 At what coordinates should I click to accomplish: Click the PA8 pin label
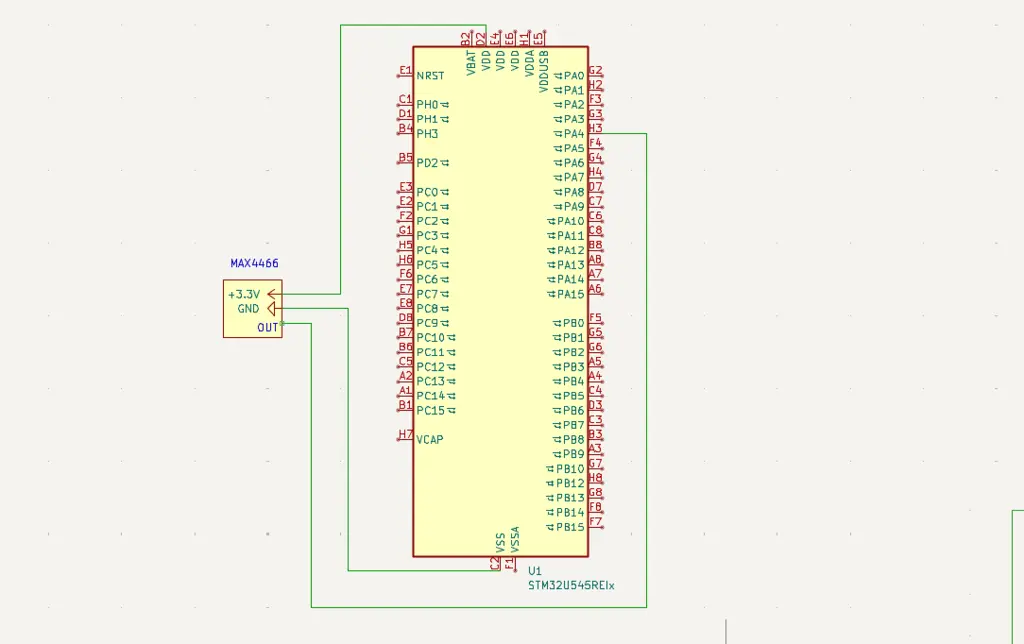click(x=574, y=192)
